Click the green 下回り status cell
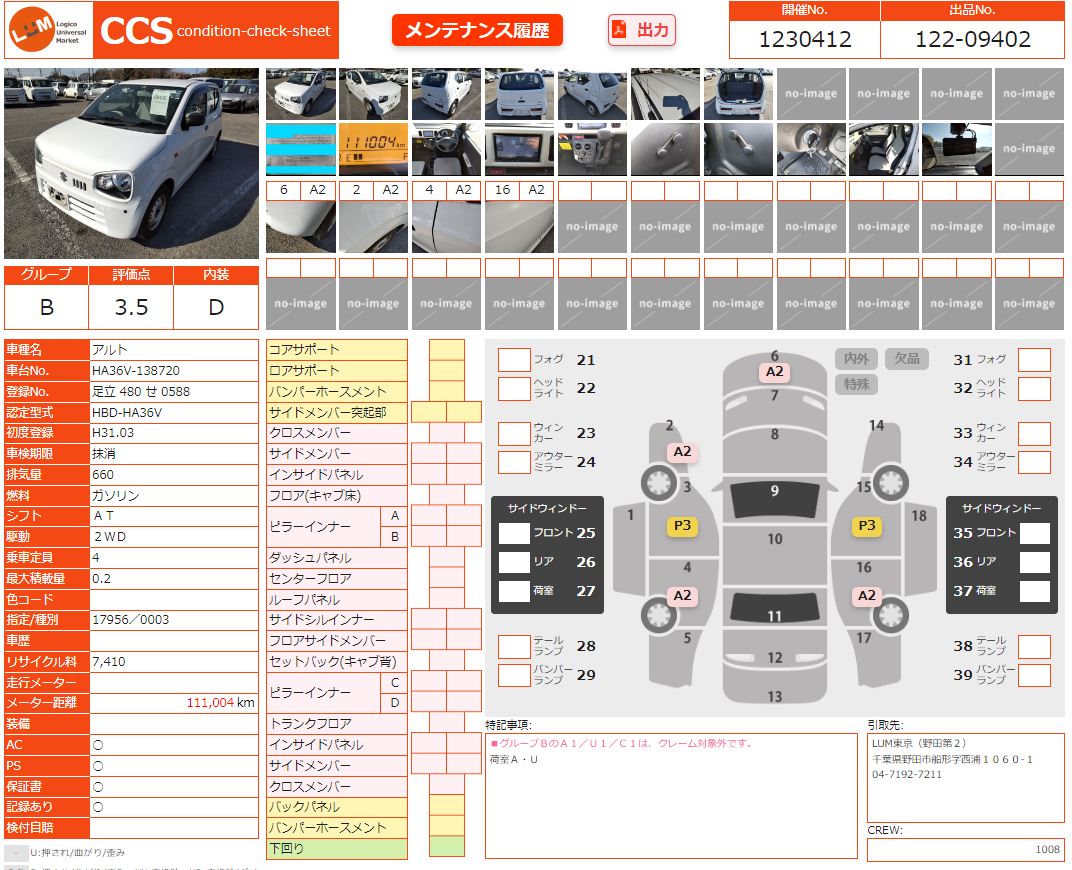1072x870 pixels. tap(446, 848)
